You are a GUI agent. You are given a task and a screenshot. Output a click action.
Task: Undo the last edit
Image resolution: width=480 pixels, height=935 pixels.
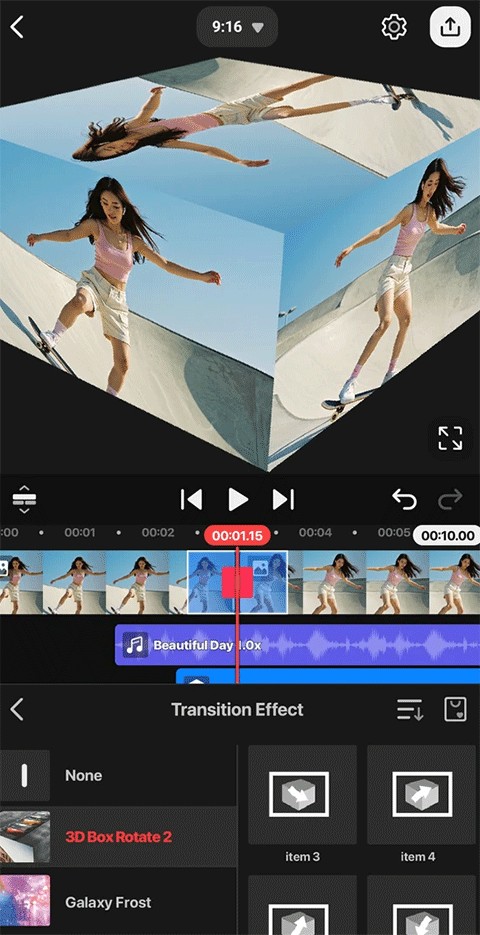point(404,500)
